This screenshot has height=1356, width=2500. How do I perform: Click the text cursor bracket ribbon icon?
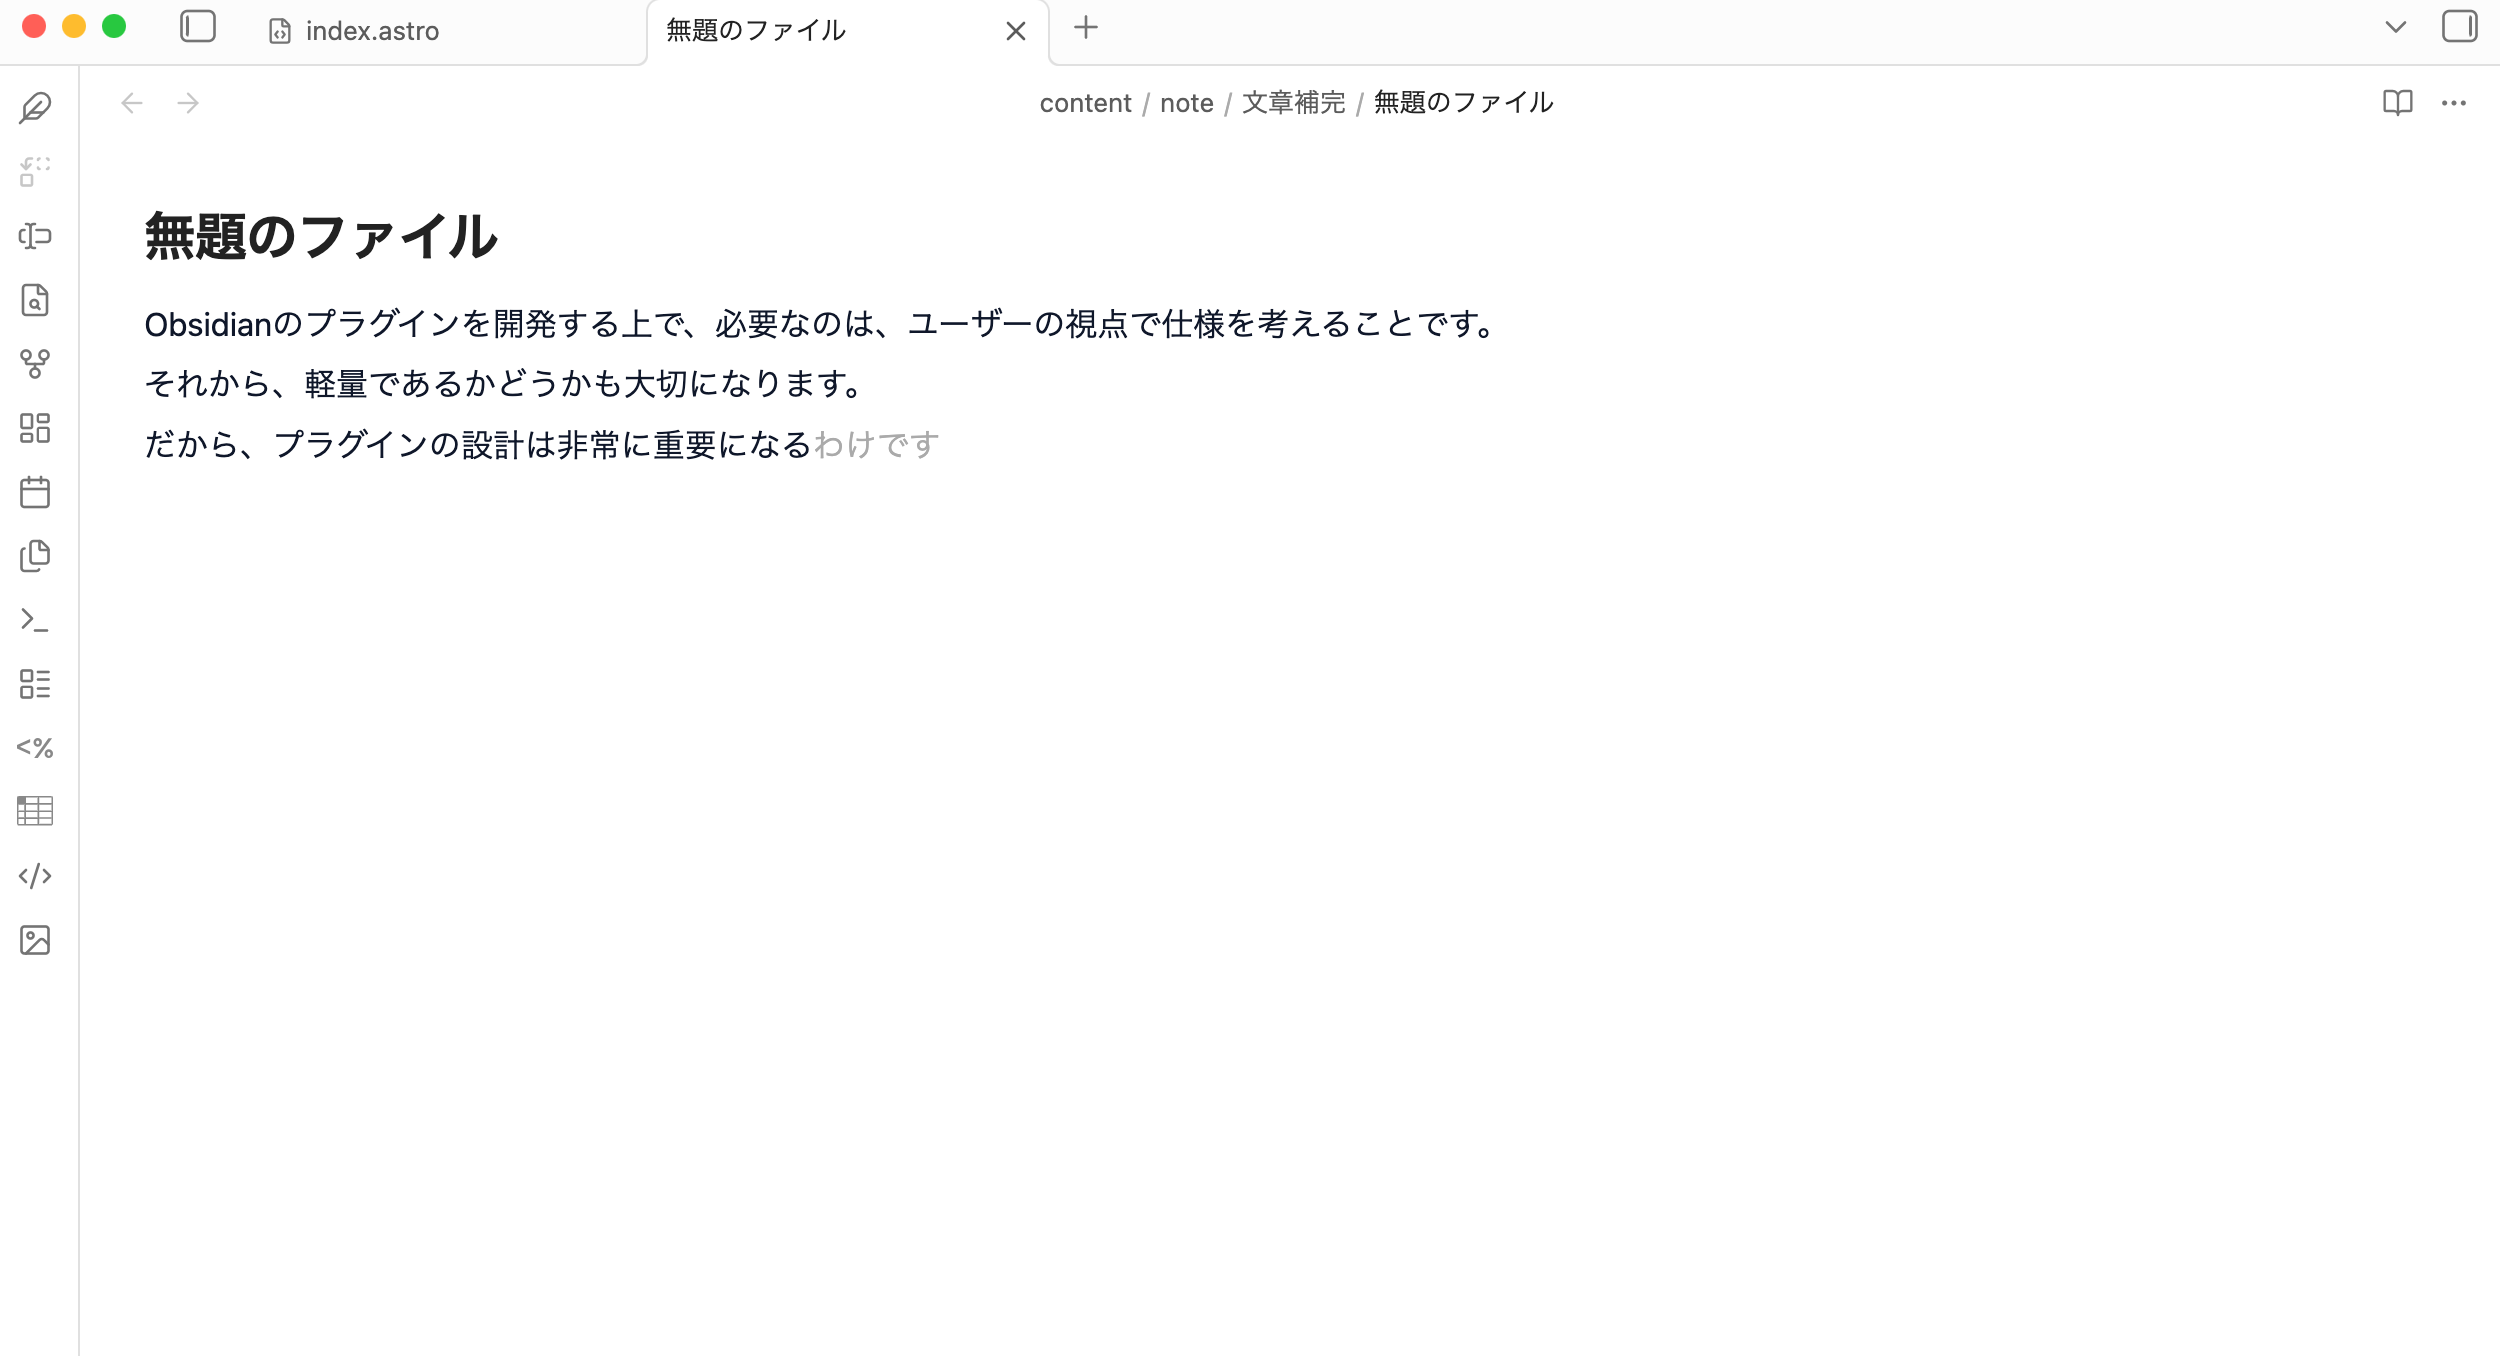pyautogui.click(x=35, y=236)
